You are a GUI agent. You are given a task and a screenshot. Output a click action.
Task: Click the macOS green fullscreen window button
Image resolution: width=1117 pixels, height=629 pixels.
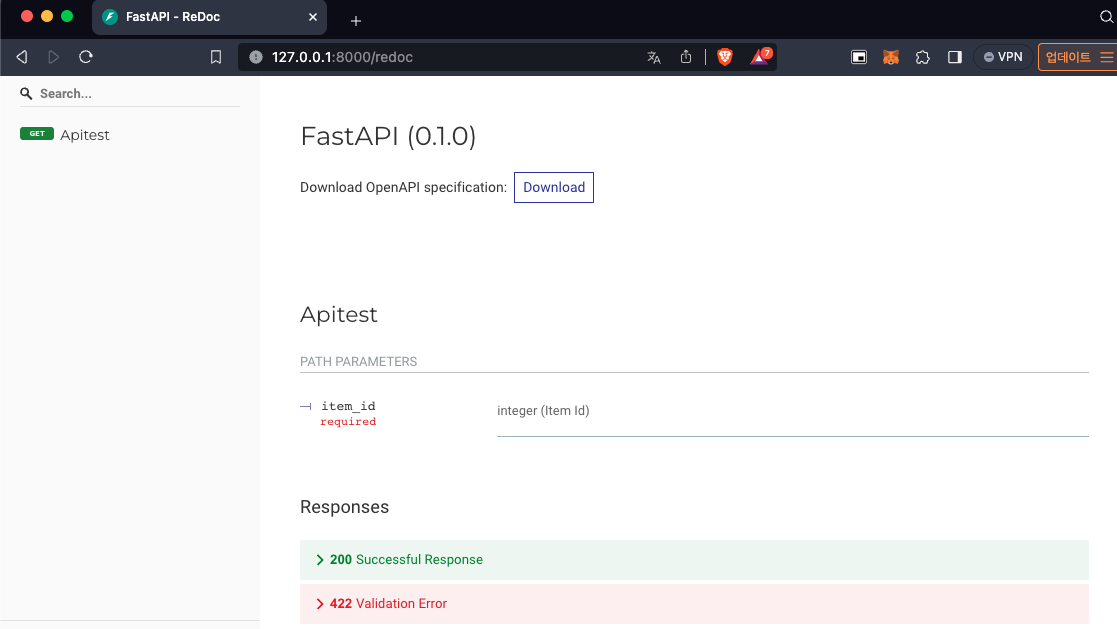[67, 16]
